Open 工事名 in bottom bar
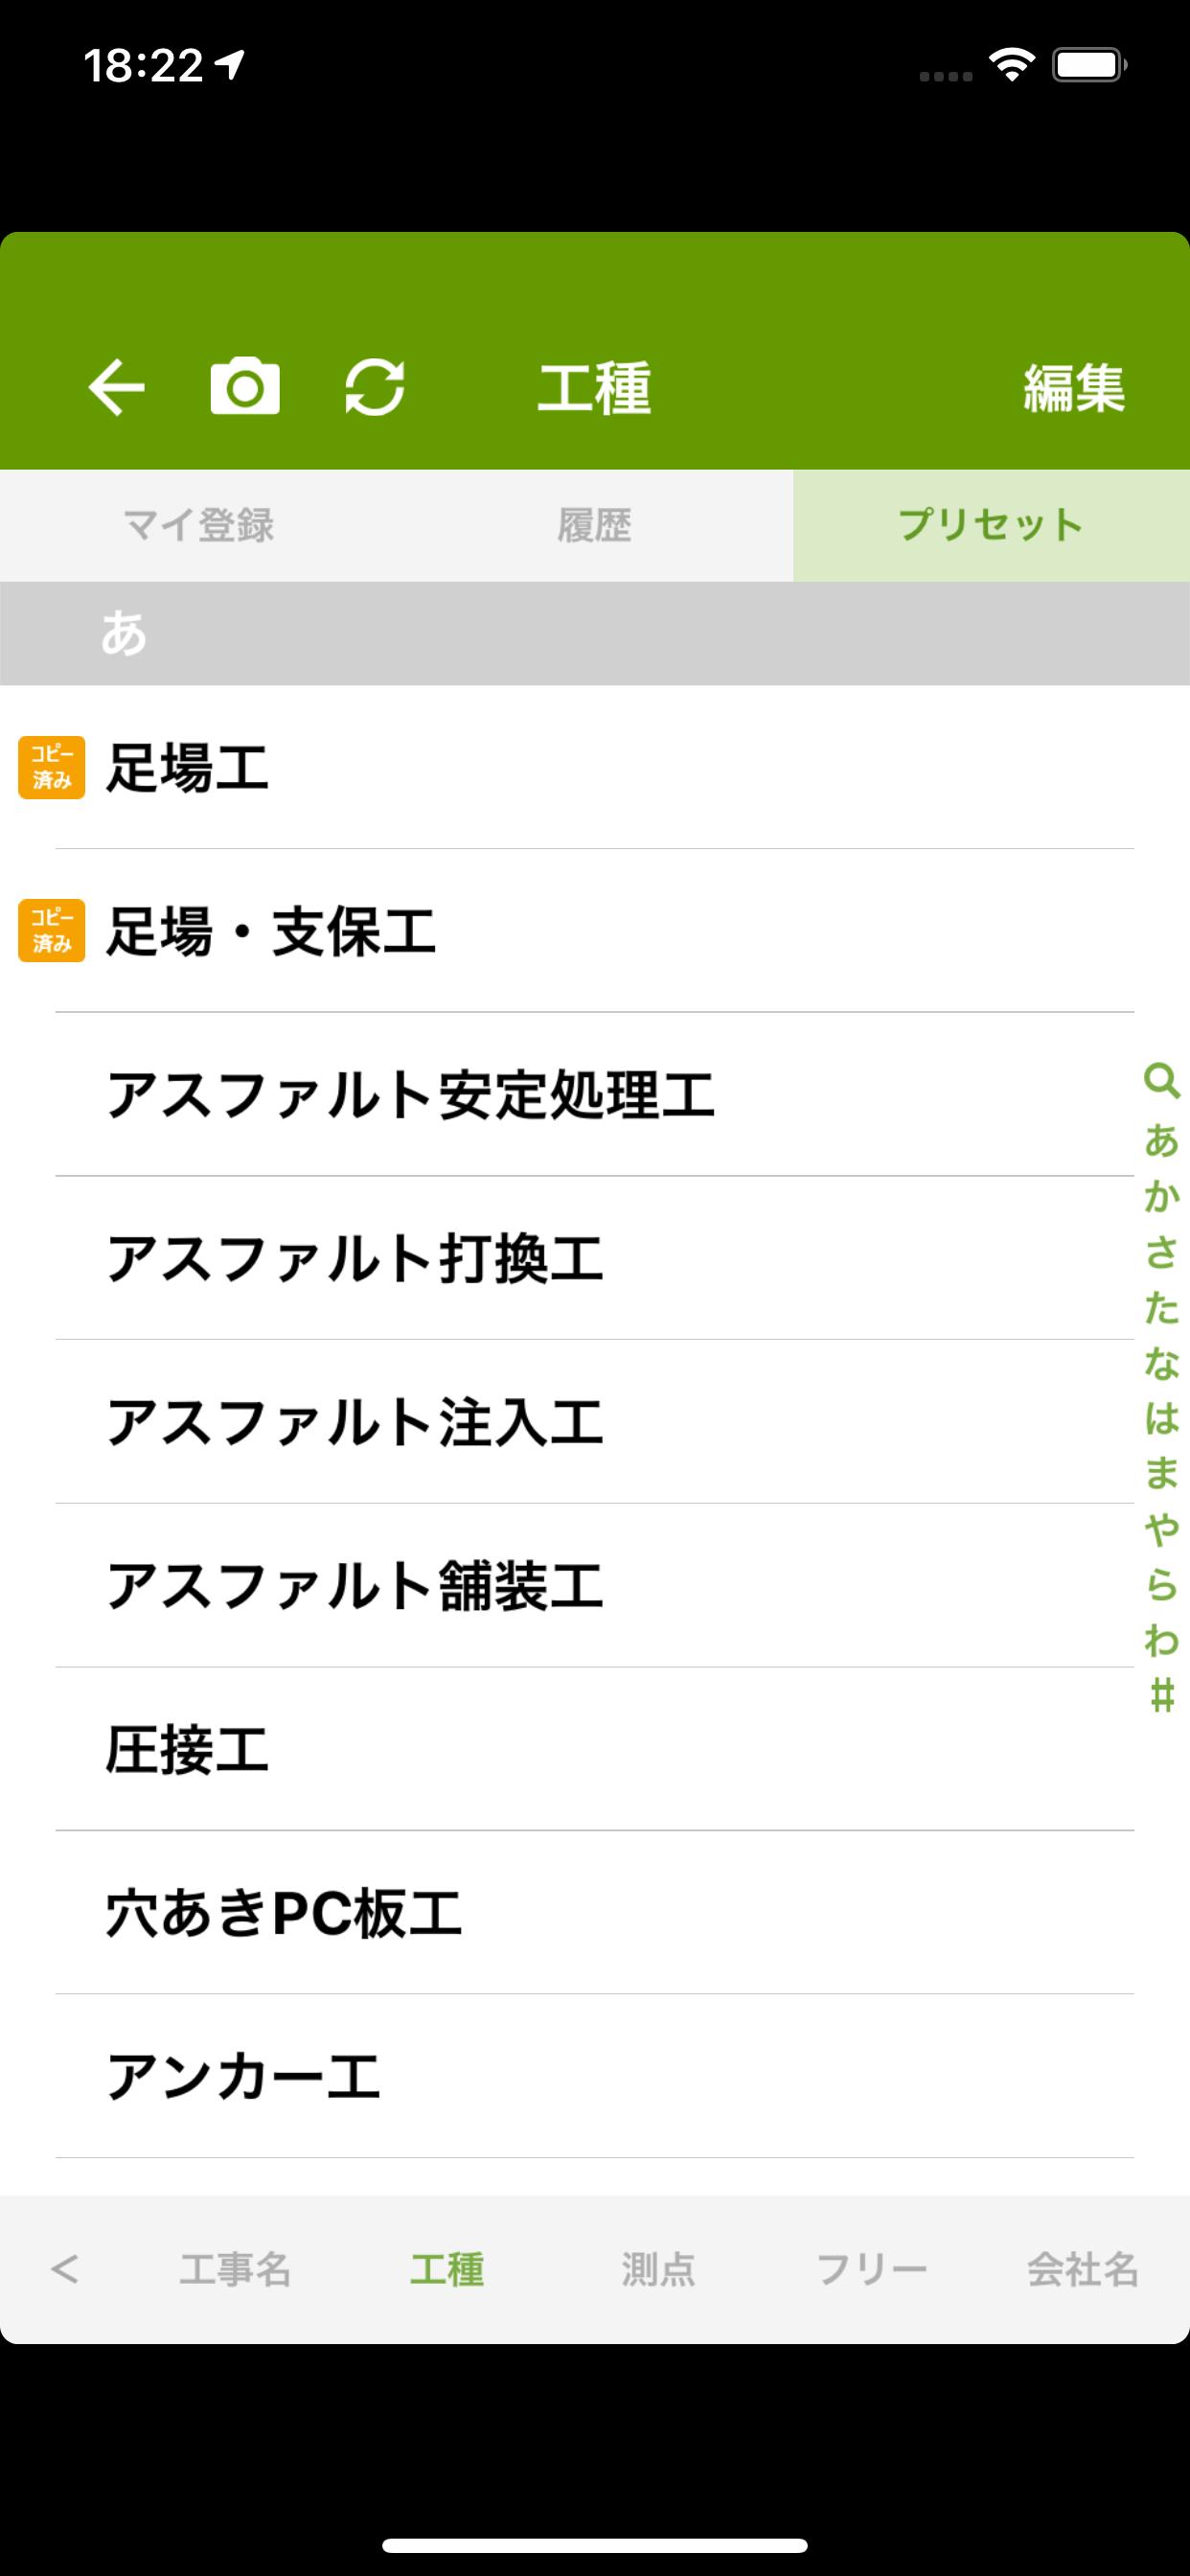Viewport: 1190px width, 2576px height. pos(235,2269)
